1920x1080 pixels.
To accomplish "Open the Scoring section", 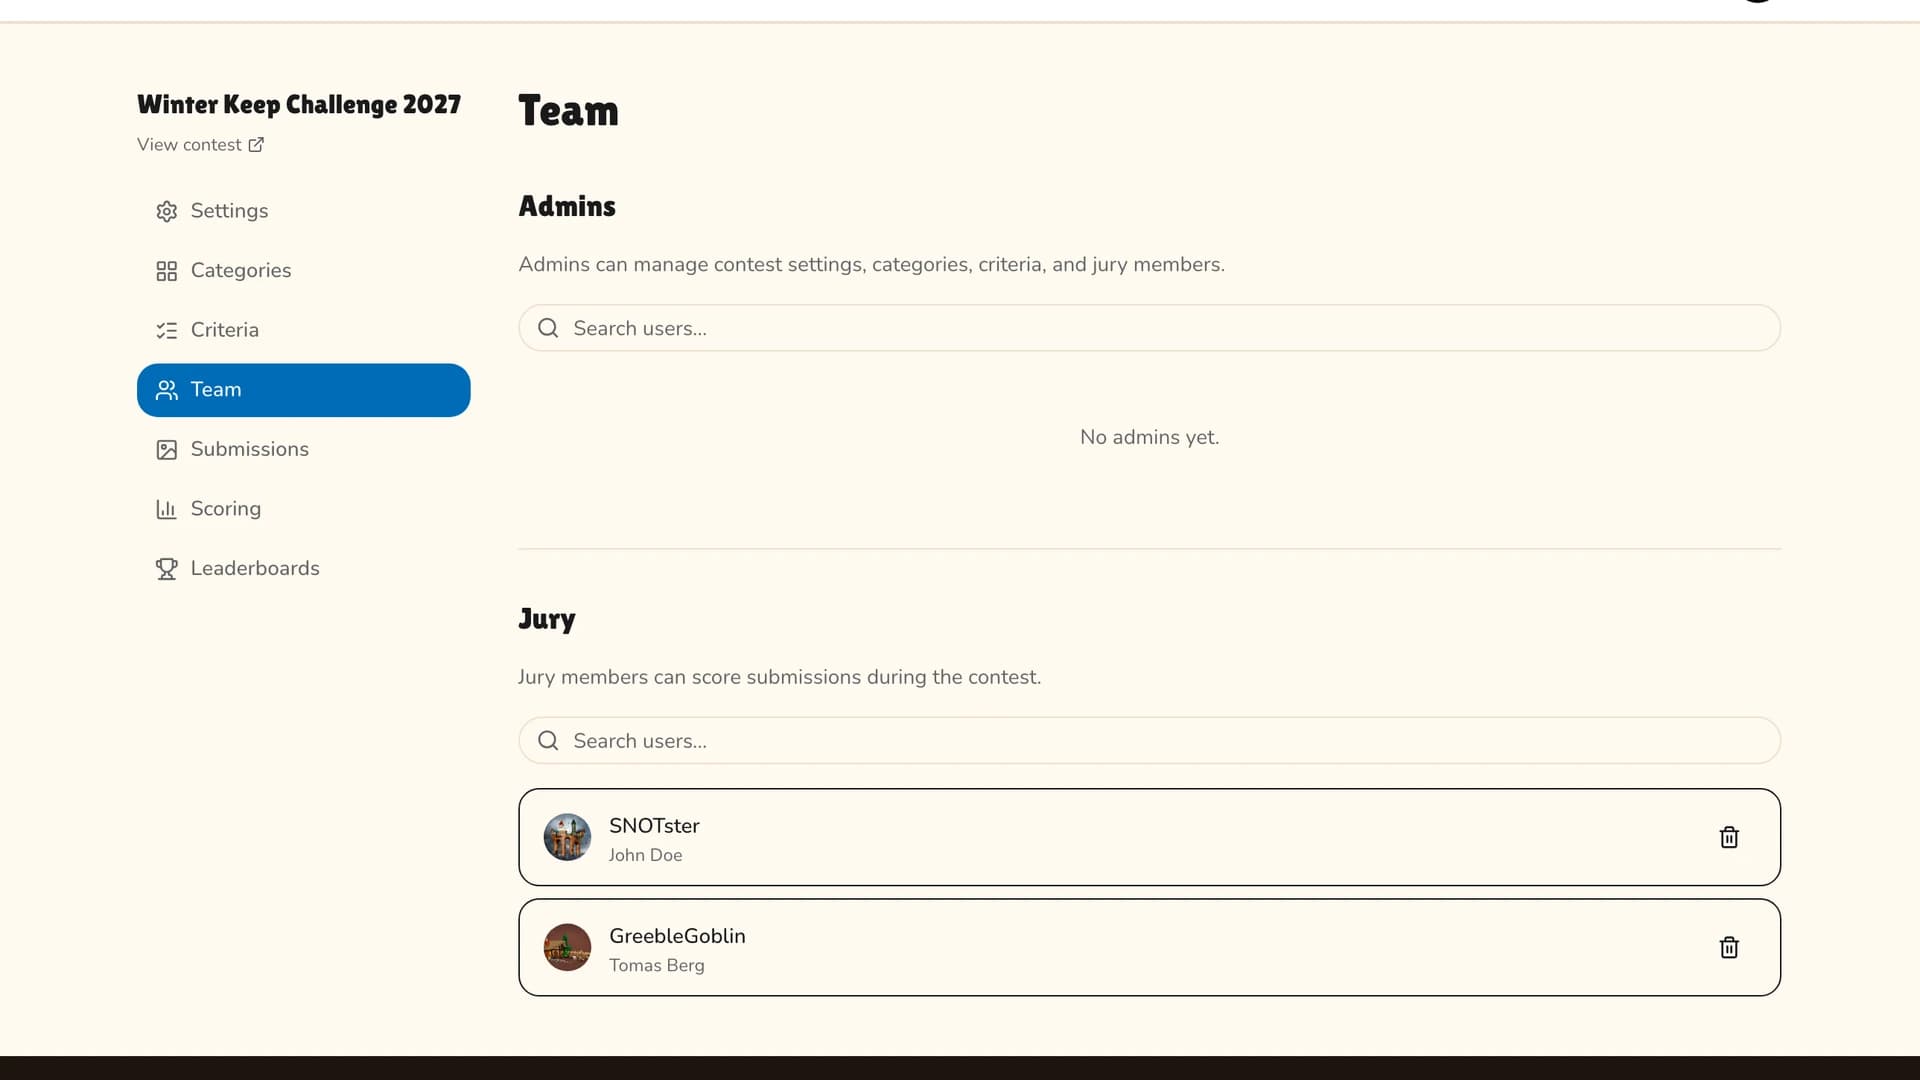I will [303, 509].
